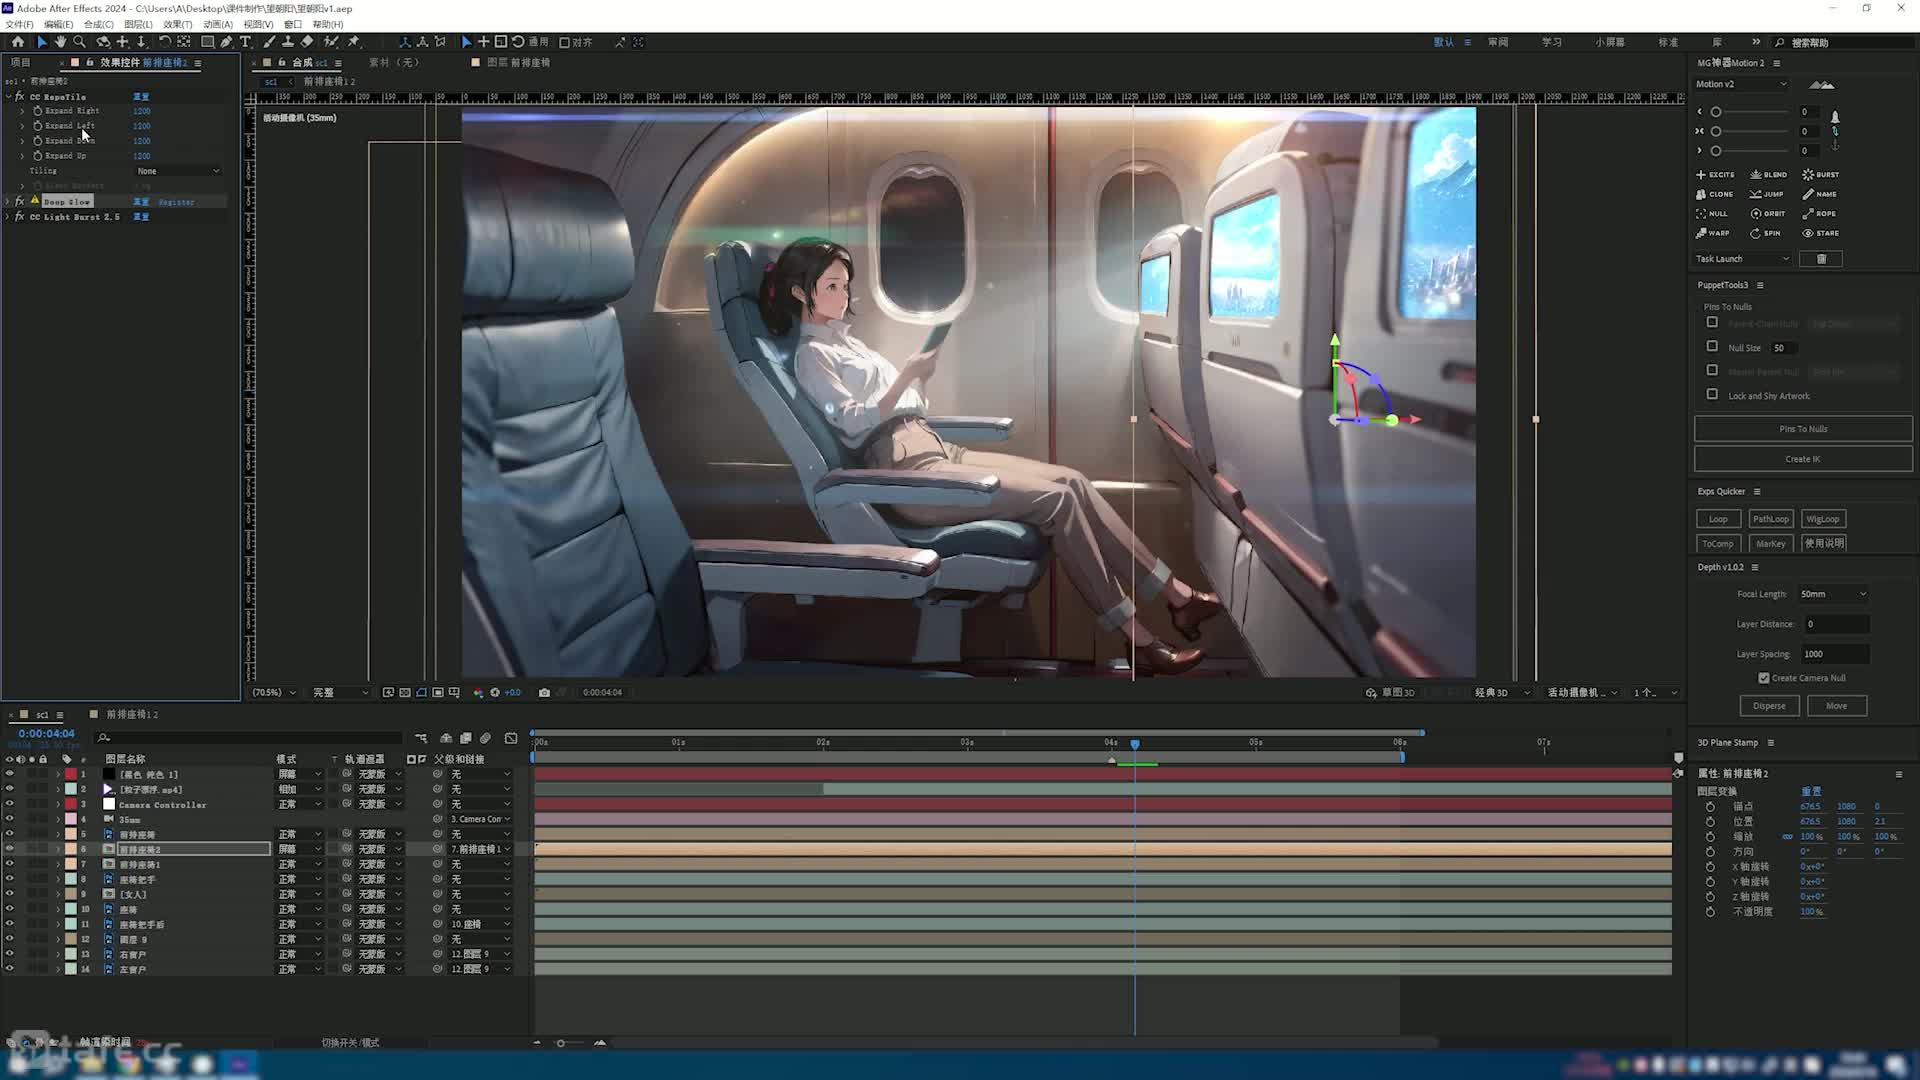Click the Motion 2 BURST tool
The height and width of the screenshot is (1080, 1920).
point(1821,174)
